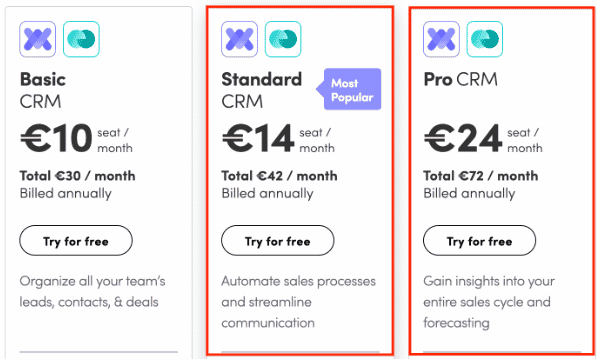Click the Total €42 / month text
Screen dimensions: 598x361
280,176
